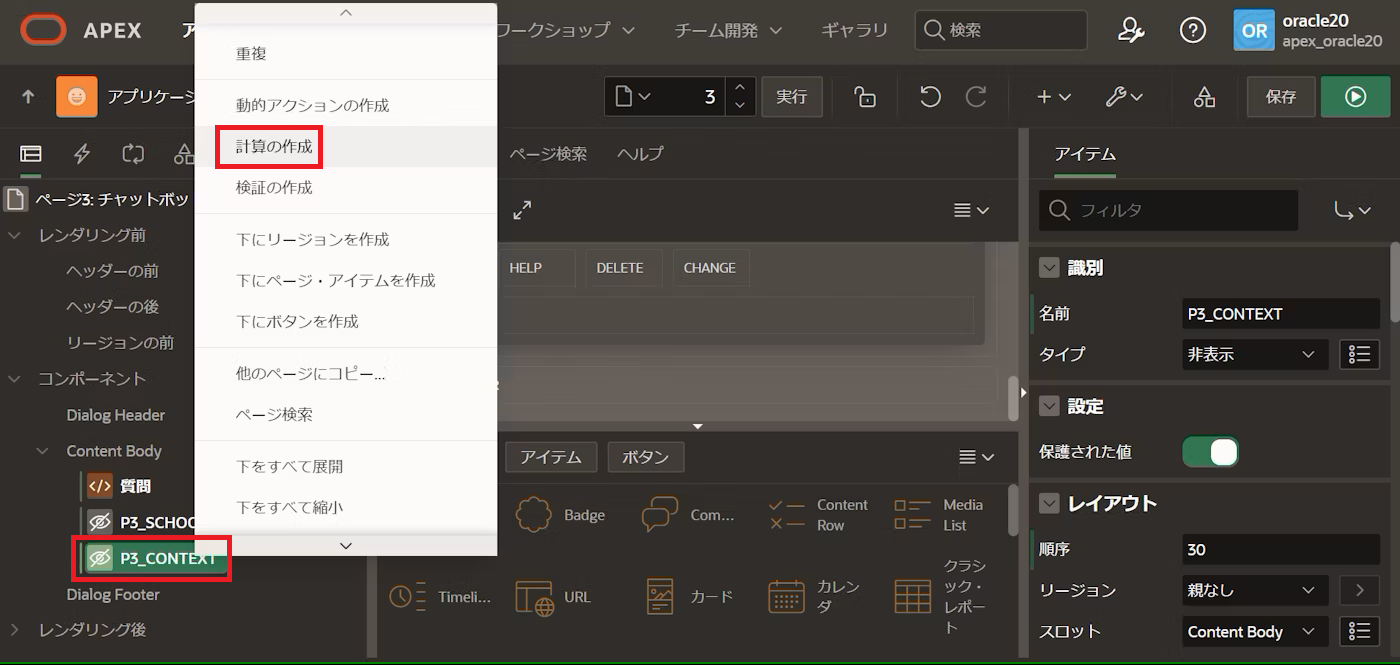Screen dimensions: 1400x665
Task: Open the utilities wrench menu
Action: 1124,97
